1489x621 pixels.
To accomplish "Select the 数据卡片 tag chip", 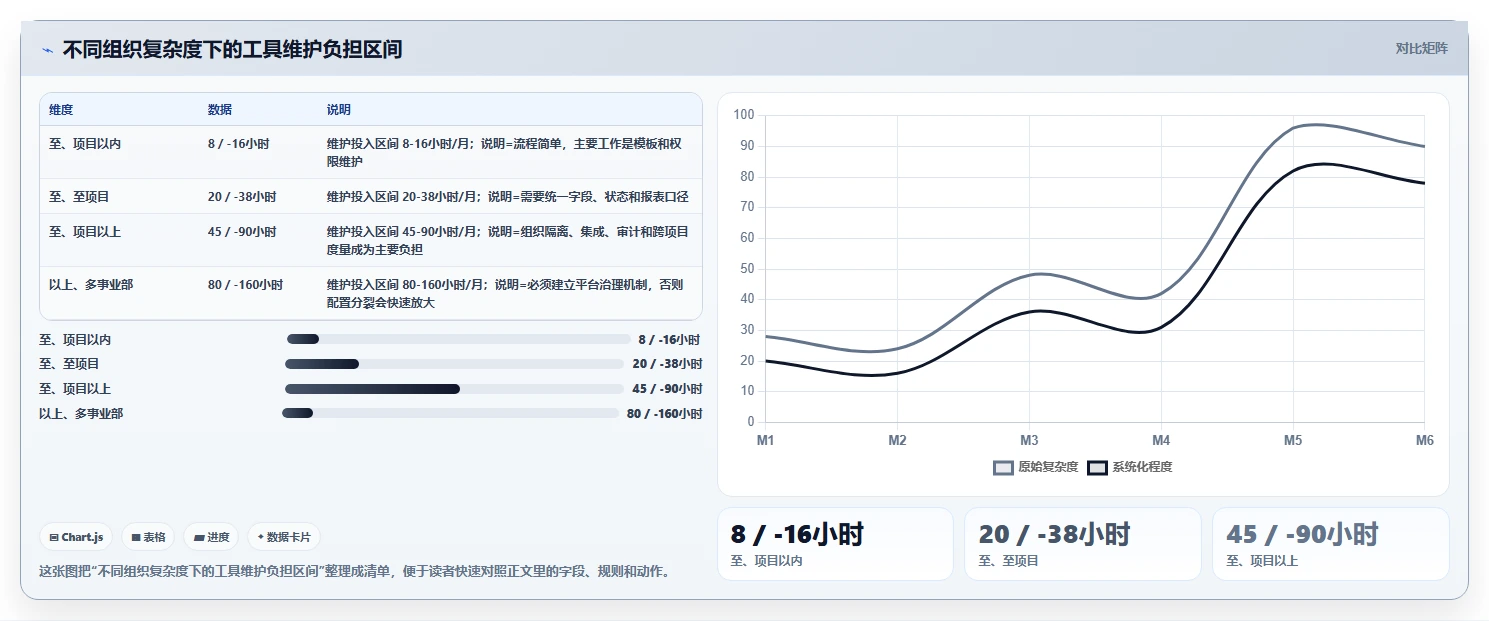I will pos(284,537).
